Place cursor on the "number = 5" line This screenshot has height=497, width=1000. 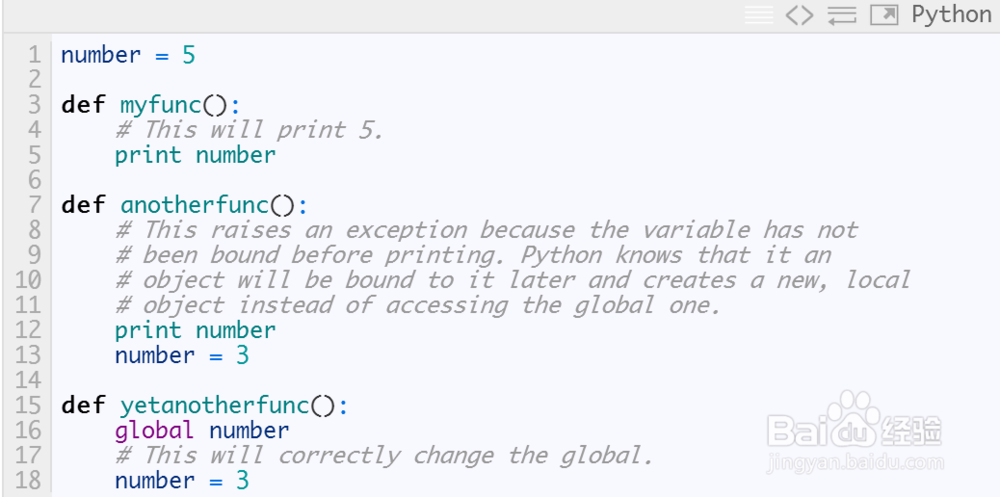pos(128,55)
